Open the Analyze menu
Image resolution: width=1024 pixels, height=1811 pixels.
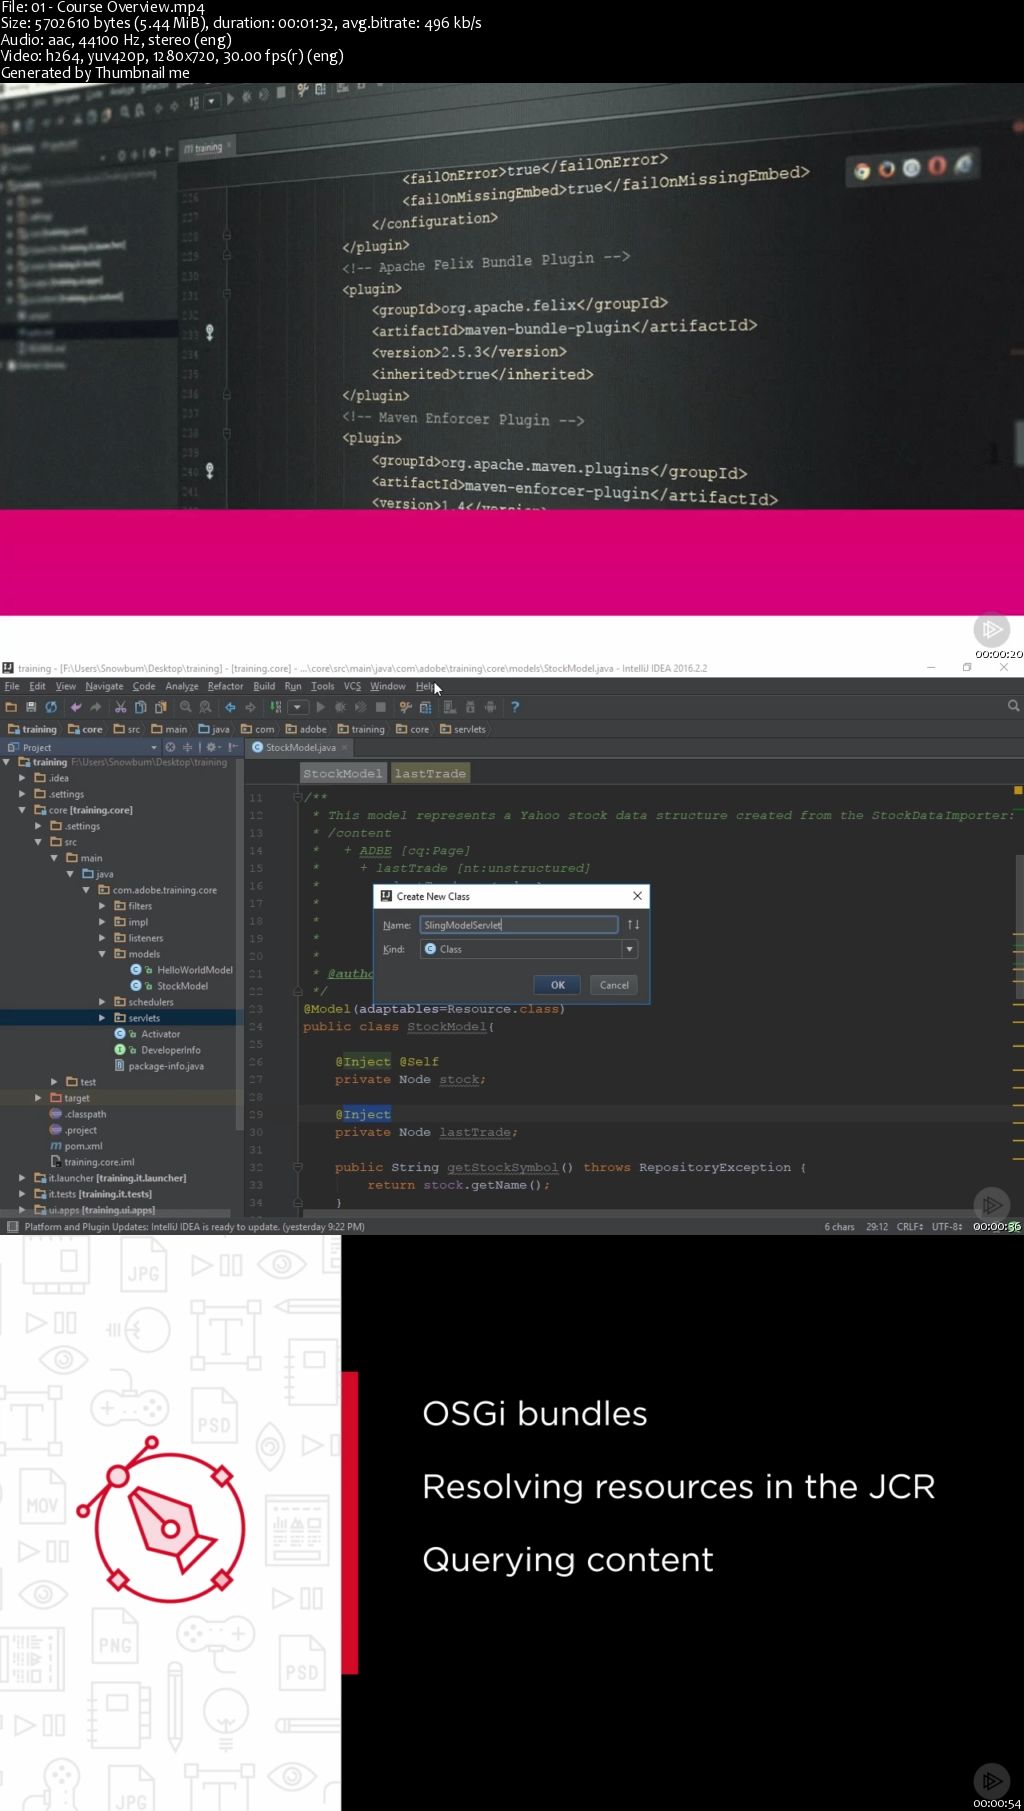coord(182,686)
